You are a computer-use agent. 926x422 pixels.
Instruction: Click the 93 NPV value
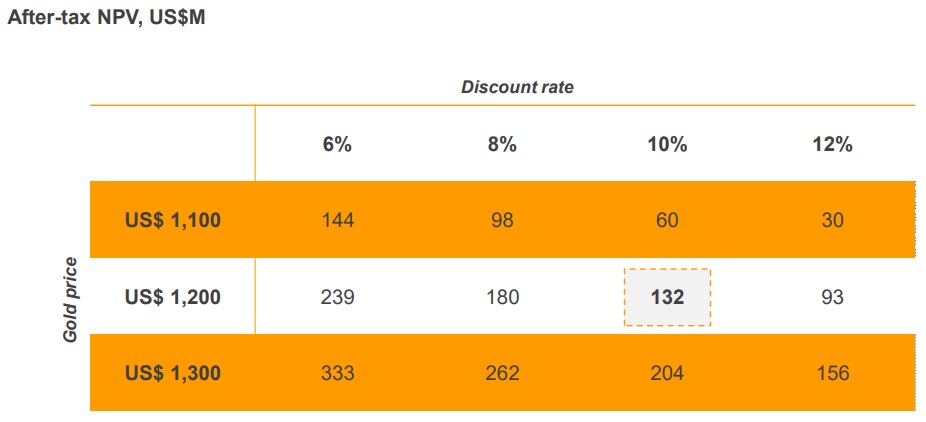pos(832,297)
